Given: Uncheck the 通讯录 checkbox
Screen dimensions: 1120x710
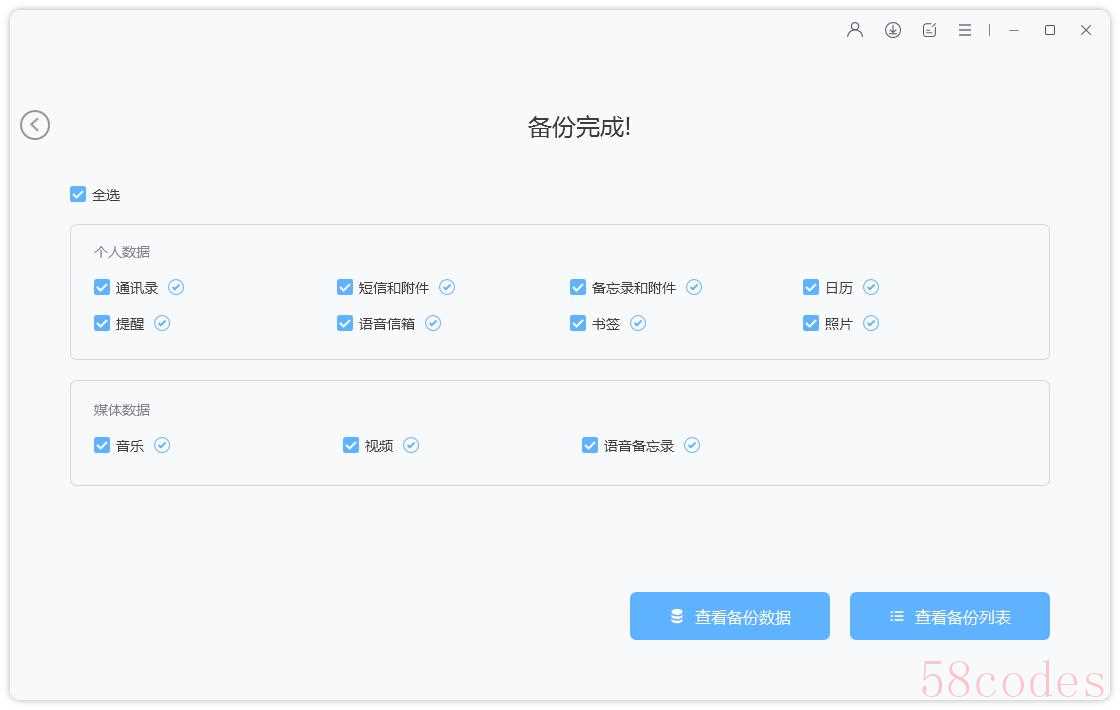Looking at the screenshot, I should [x=101, y=287].
